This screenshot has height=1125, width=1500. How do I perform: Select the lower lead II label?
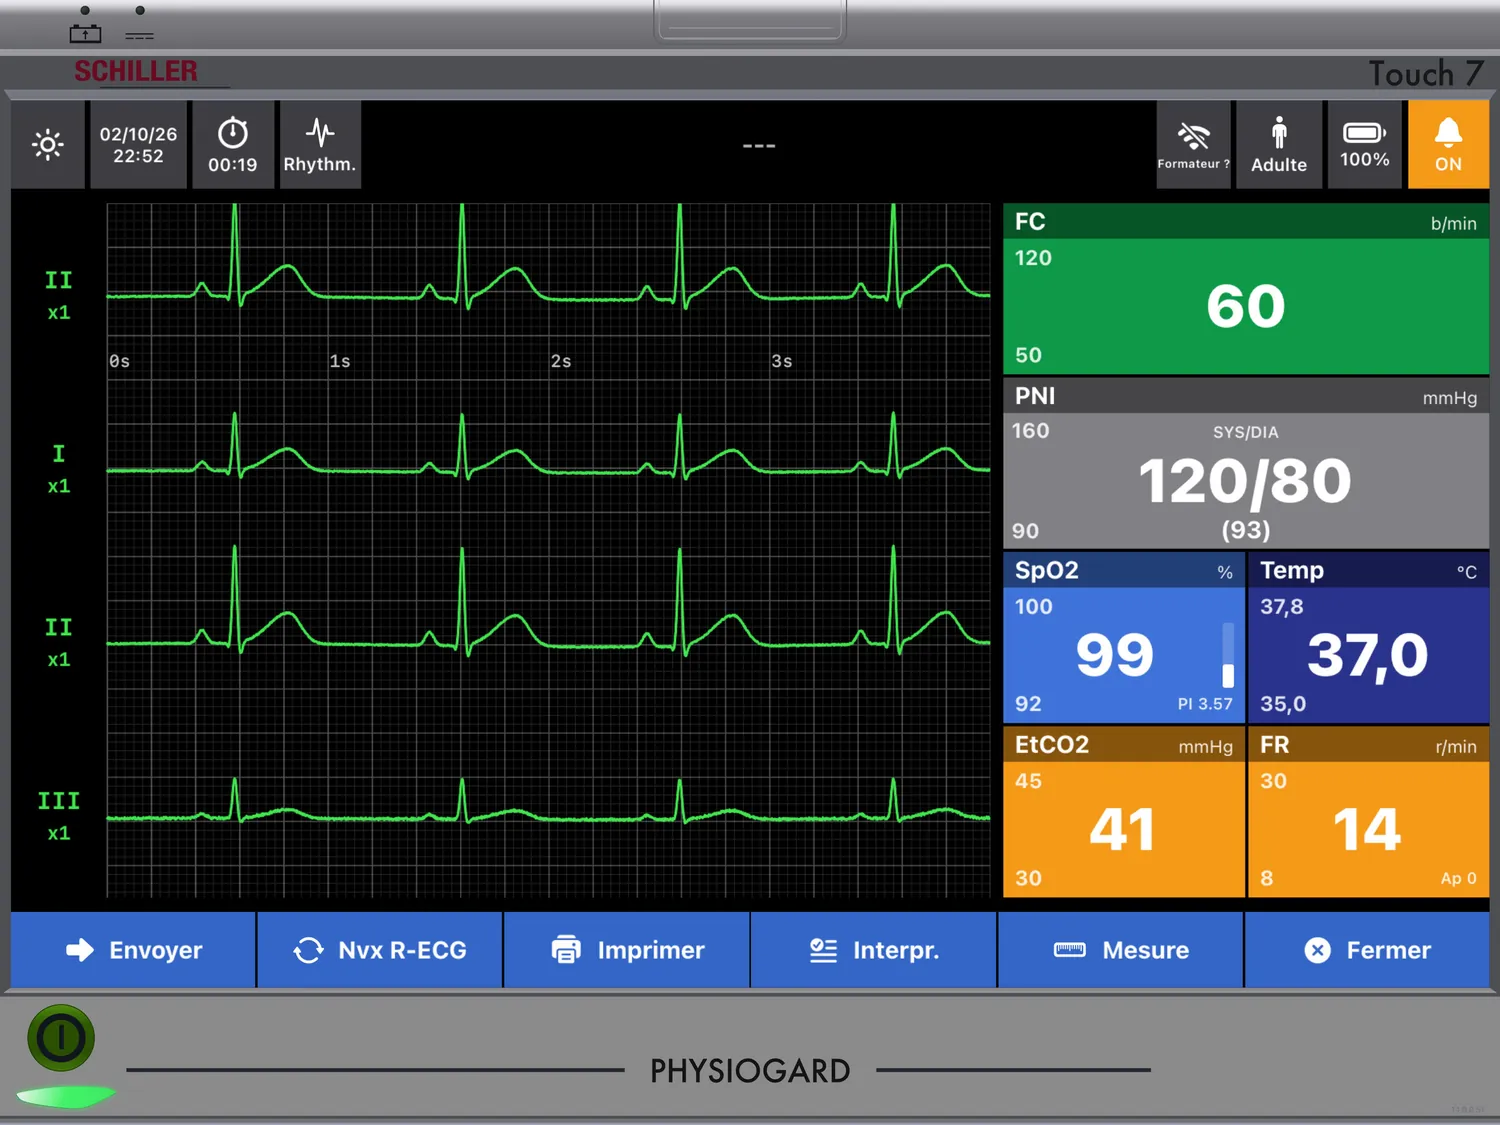(x=59, y=628)
